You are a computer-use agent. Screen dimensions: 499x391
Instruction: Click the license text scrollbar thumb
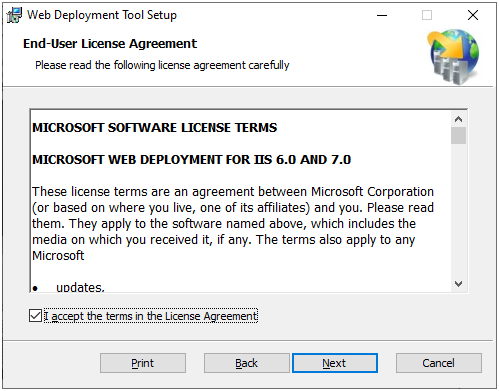[x=458, y=135]
